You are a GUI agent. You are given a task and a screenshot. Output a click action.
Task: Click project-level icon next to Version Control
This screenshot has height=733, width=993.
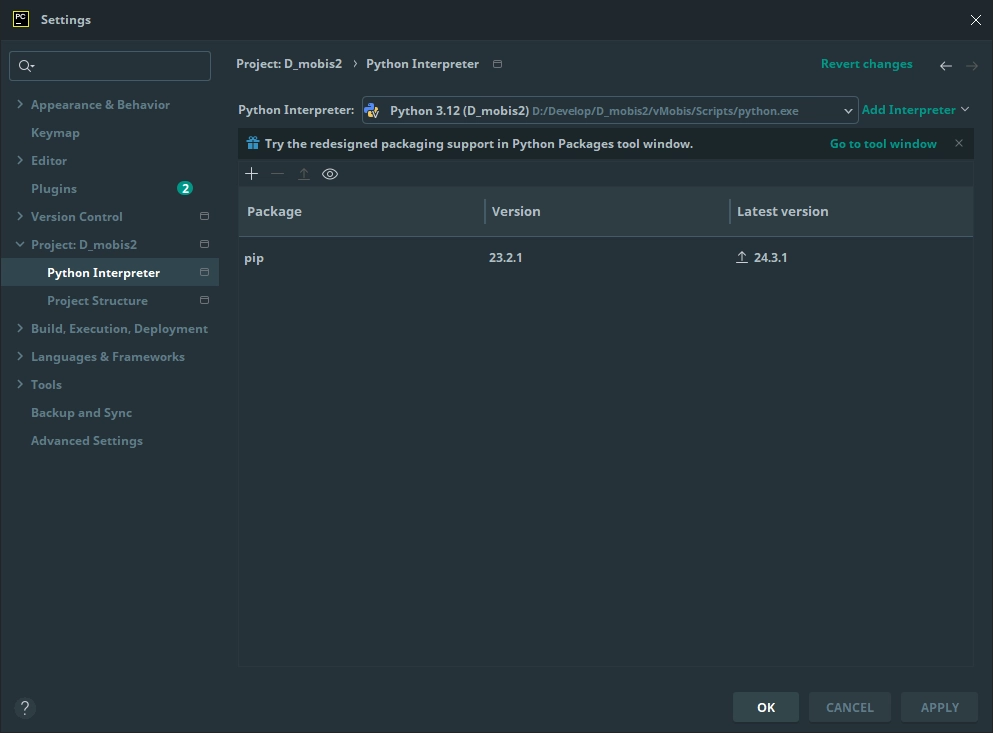205,216
